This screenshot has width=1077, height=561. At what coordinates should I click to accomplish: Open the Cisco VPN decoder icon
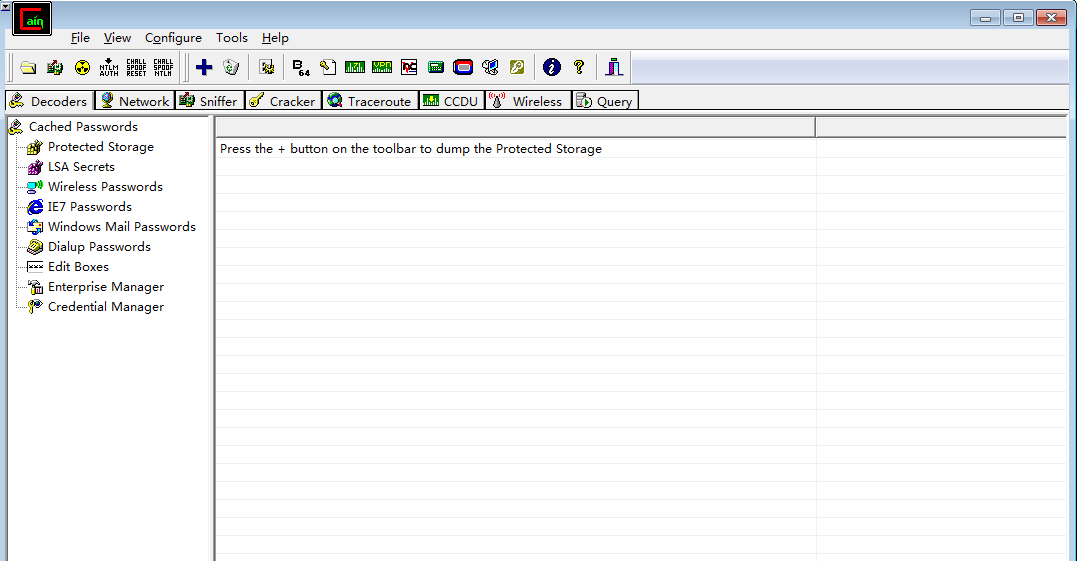(x=382, y=67)
